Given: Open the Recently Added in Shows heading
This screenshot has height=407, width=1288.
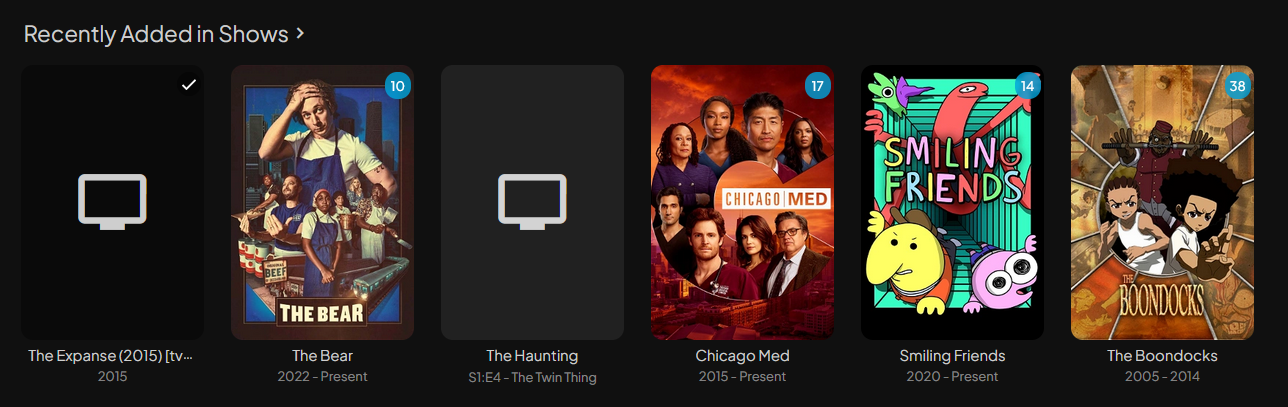Looking at the screenshot, I should point(156,34).
